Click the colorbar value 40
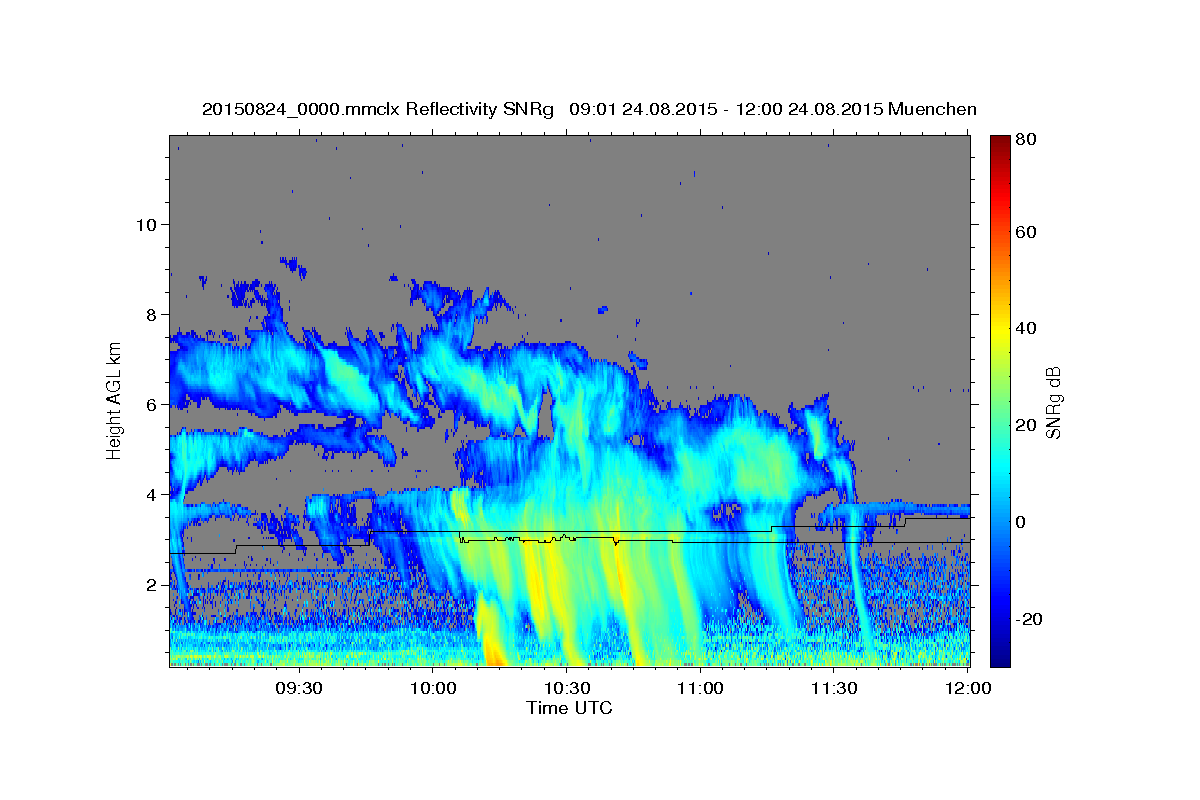Screen dimensions: 1200x800 tap(1025, 329)
